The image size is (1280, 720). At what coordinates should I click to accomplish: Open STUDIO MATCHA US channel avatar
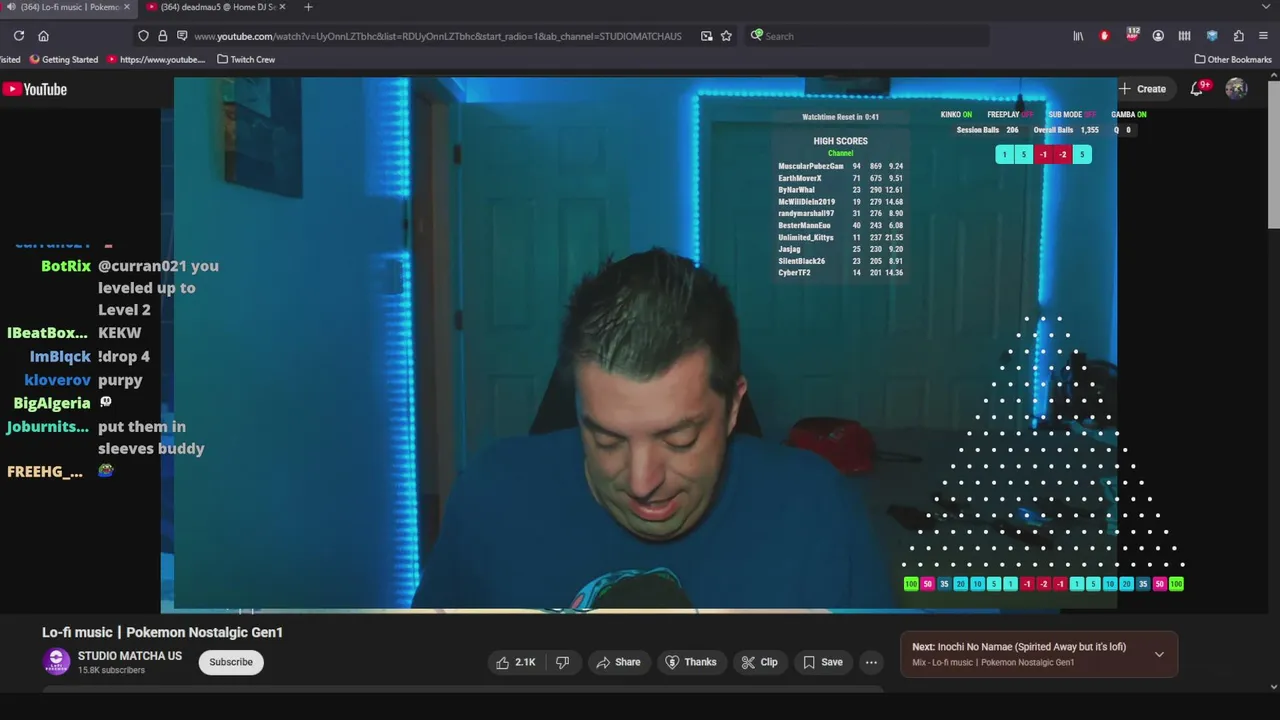(x=56, y=661)
